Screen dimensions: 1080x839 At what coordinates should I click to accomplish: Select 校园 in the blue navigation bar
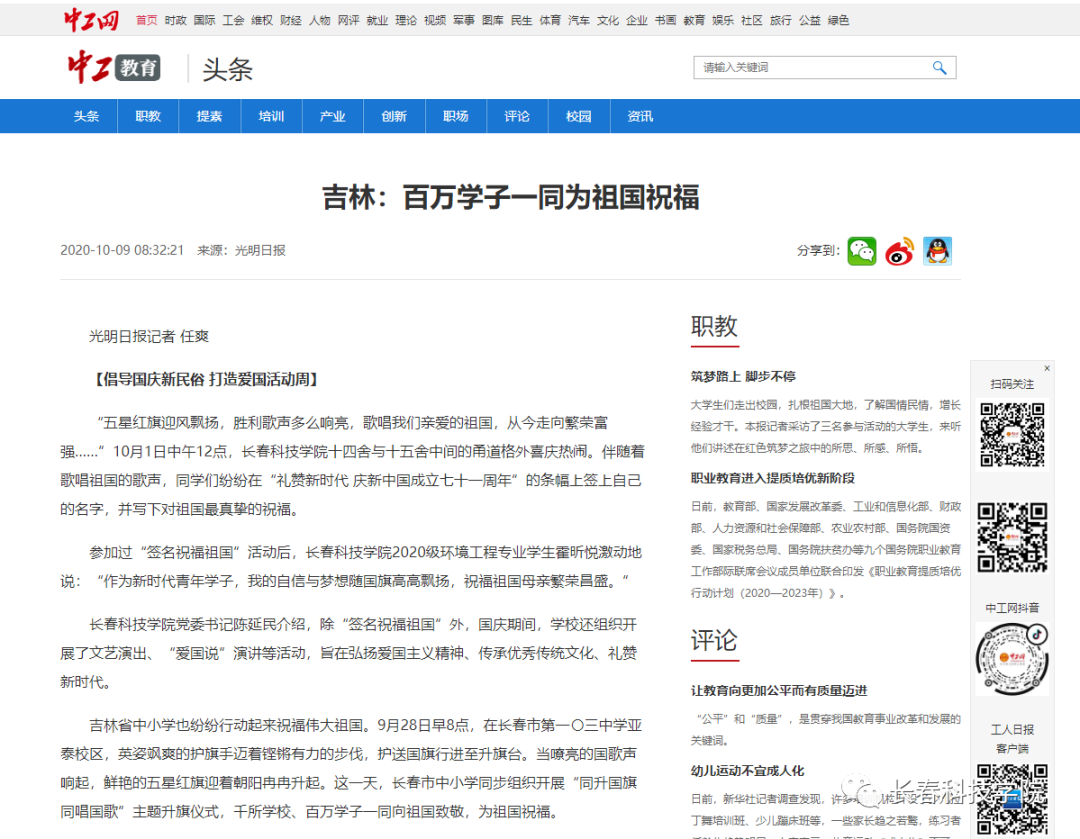[x=579, y=116]
